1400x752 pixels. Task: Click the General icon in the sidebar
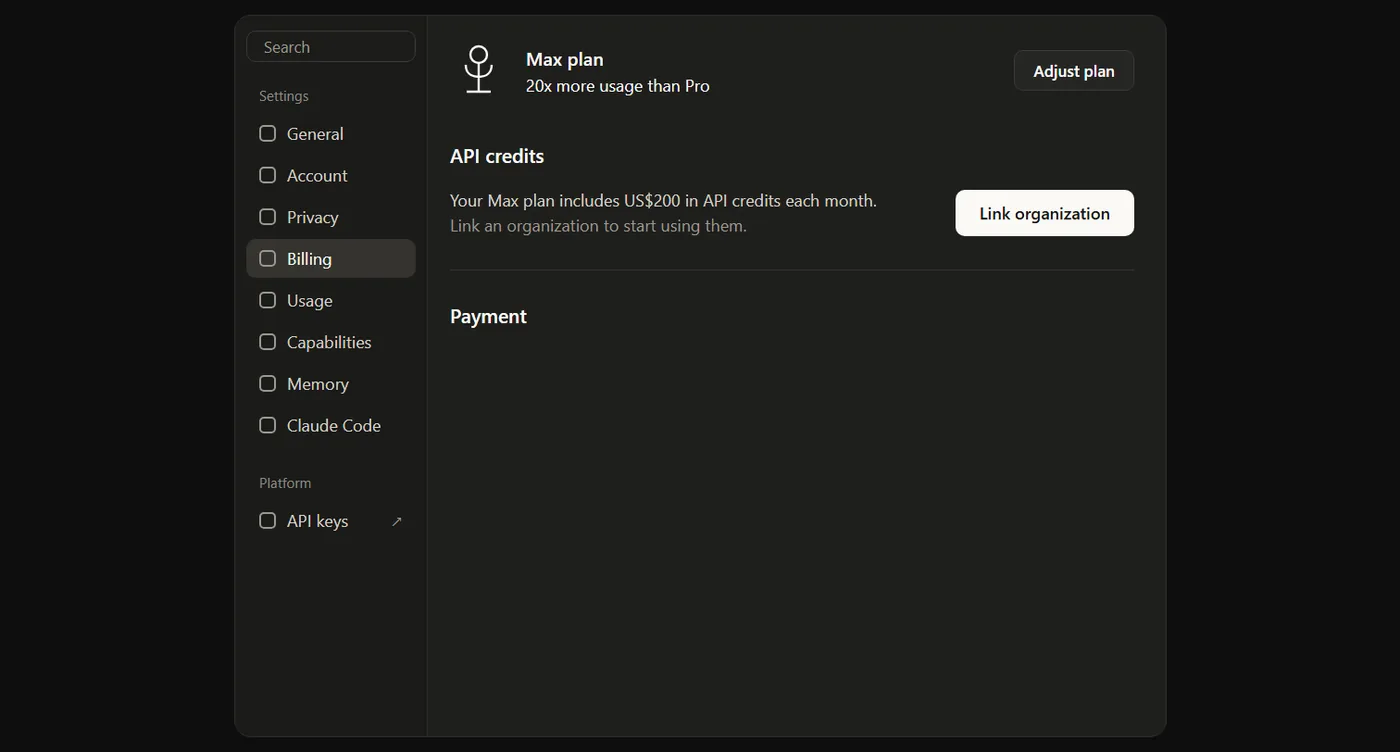coord(267,134)
